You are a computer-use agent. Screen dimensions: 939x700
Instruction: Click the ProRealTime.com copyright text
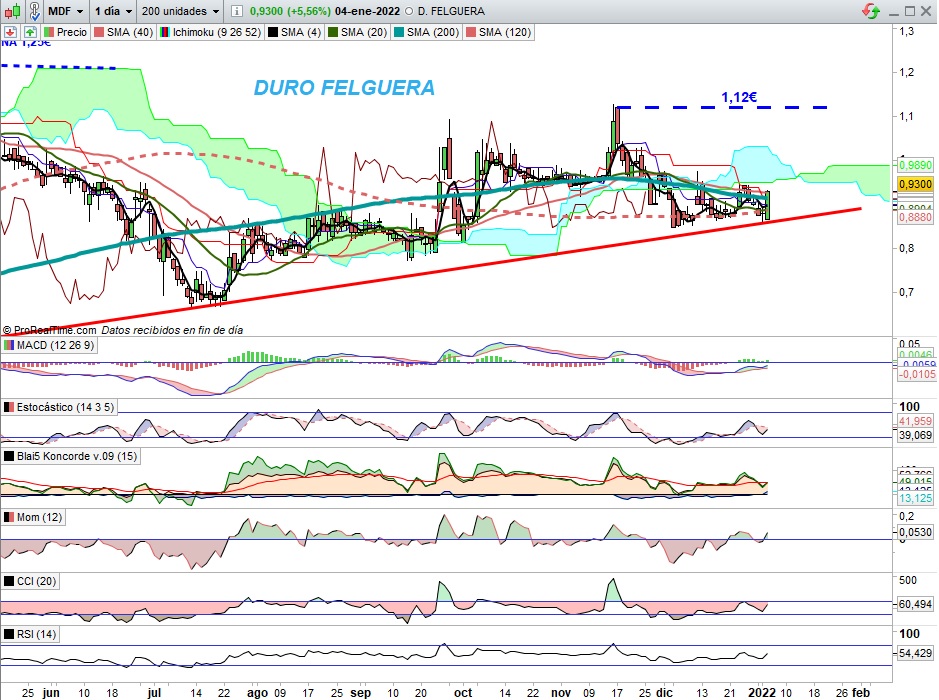point(50,330)
